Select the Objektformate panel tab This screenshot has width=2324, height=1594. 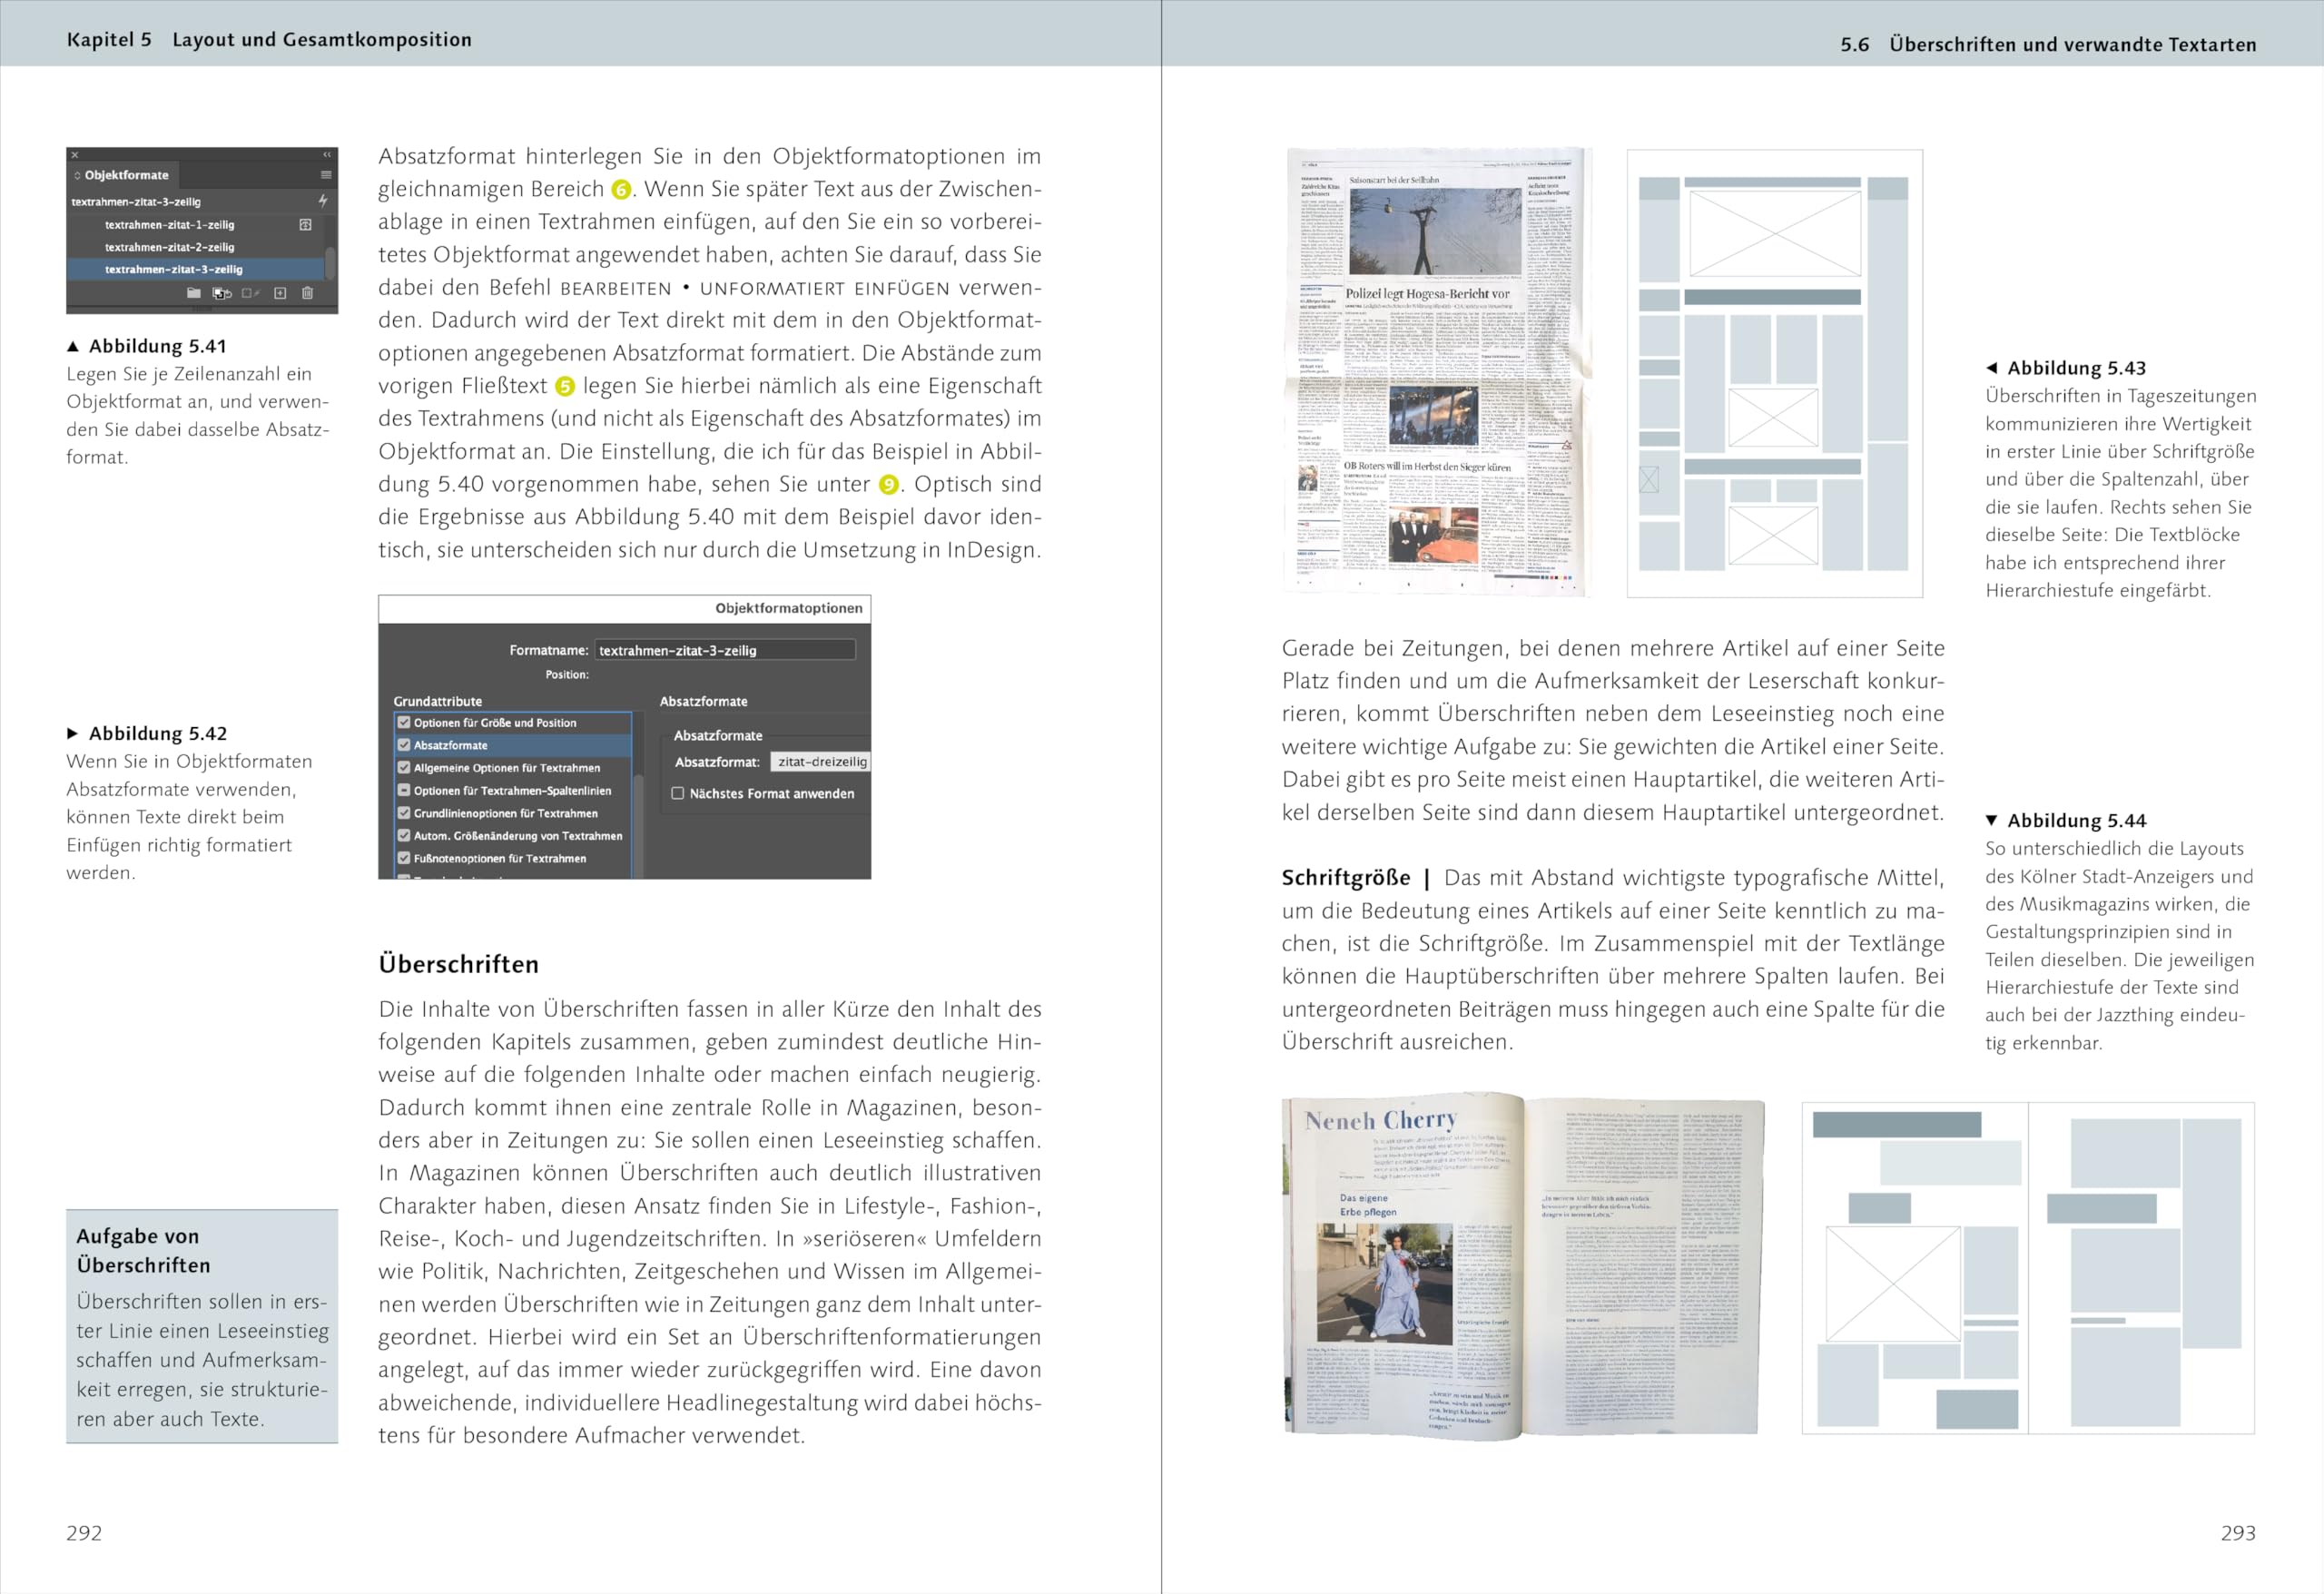[x=122, y=175]
